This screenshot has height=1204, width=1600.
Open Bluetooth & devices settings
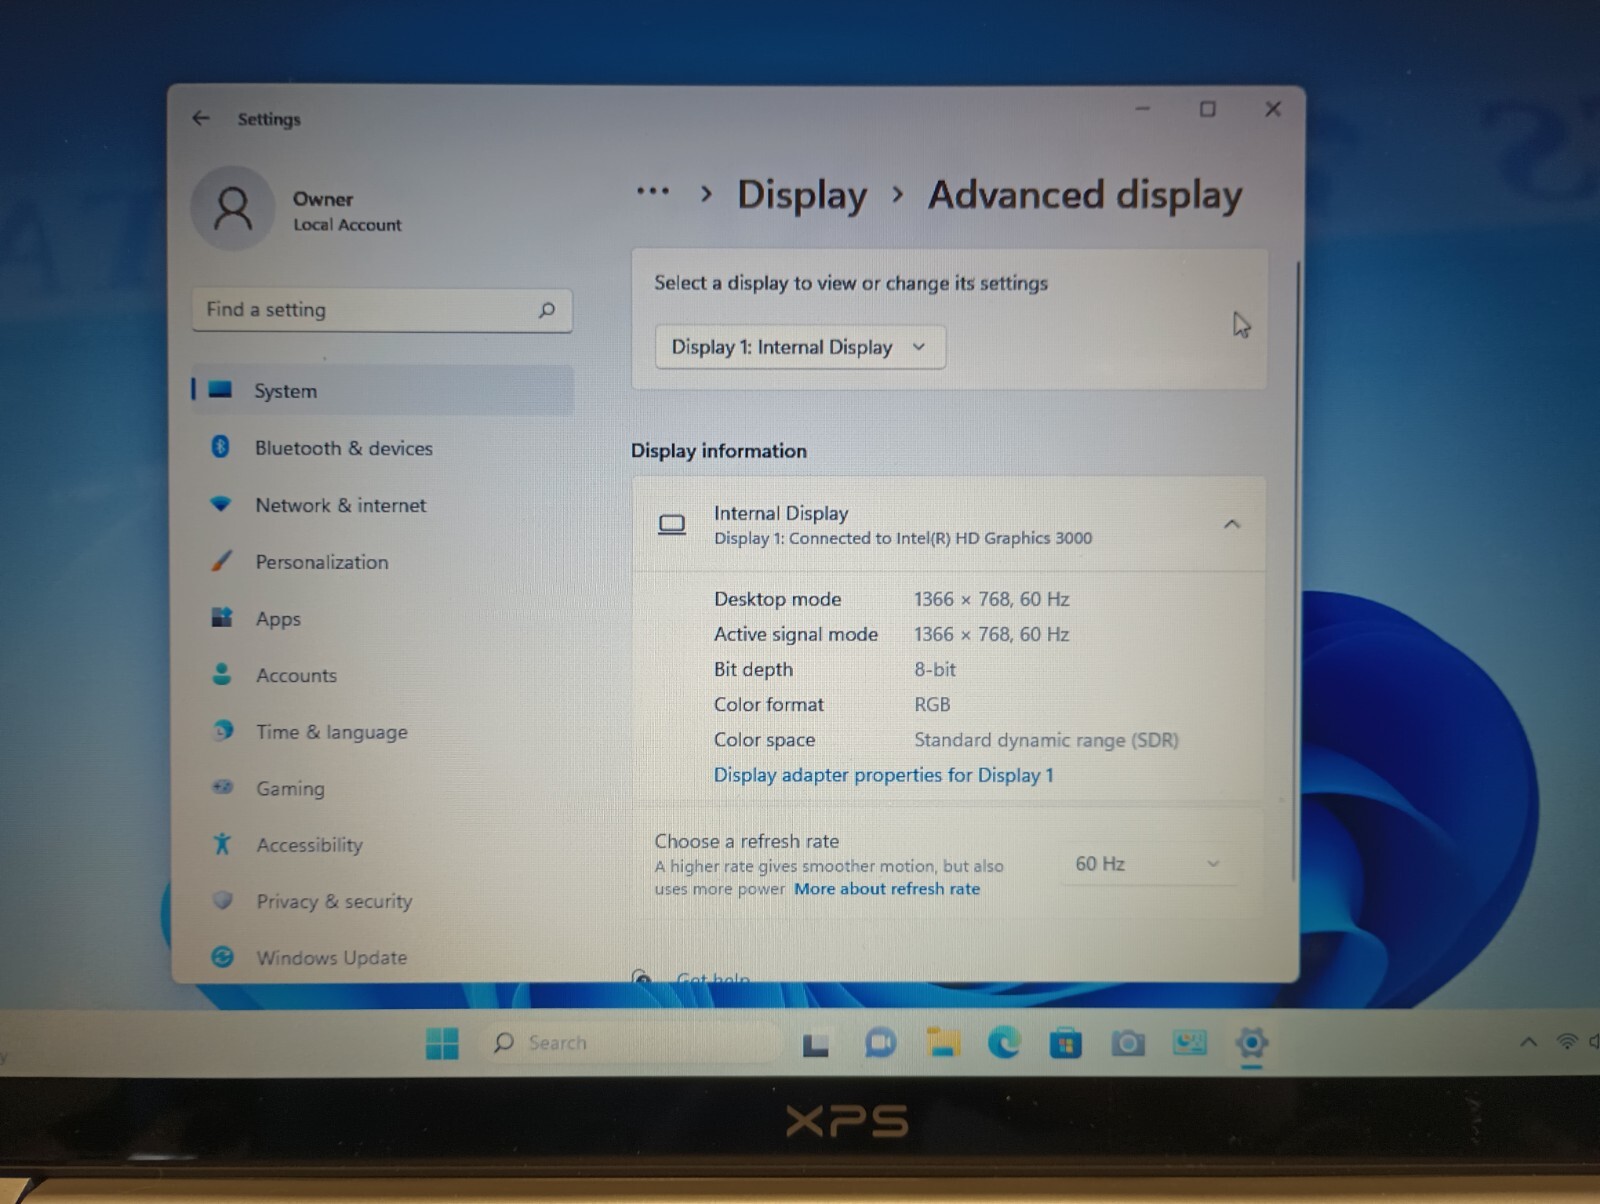382,448
